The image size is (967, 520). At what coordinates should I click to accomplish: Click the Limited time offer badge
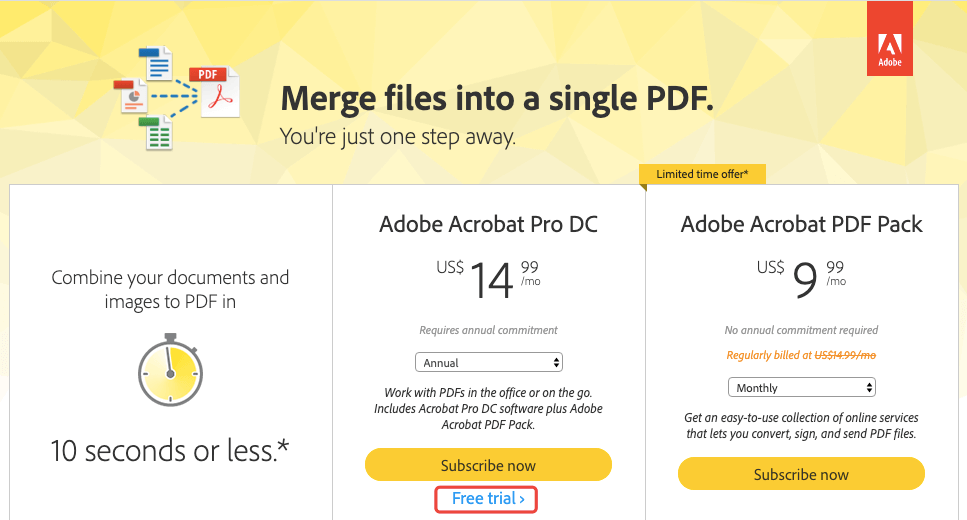pos(703,174)
